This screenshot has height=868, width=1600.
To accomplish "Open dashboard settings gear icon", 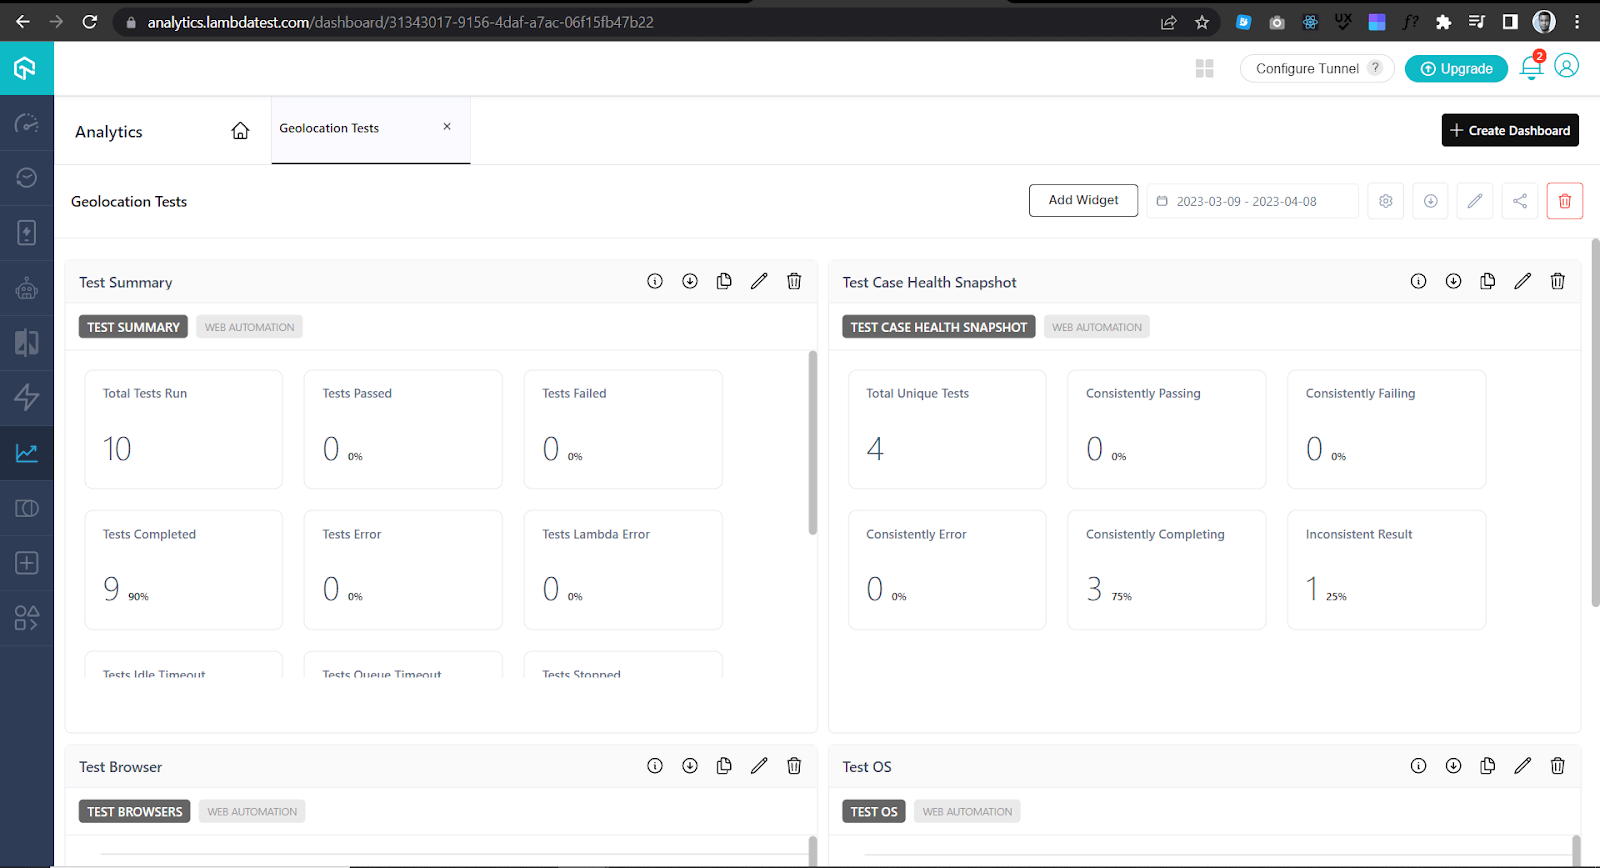I will pos(1386,201).
